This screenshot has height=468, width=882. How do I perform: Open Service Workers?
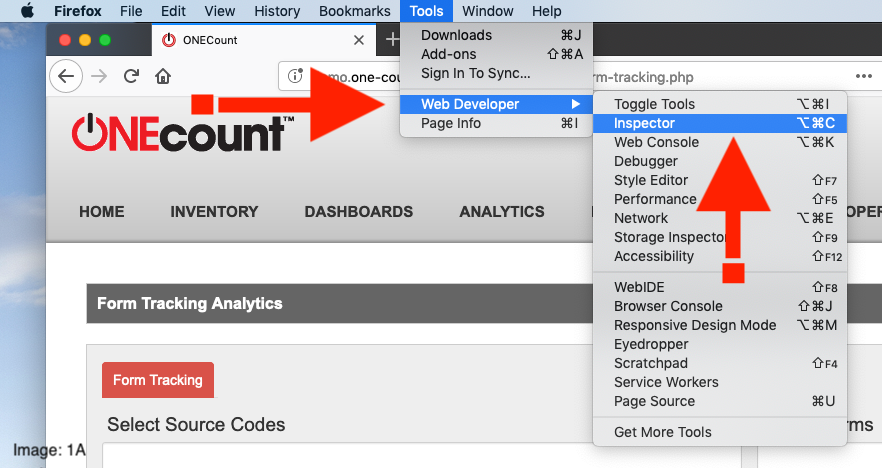(x=720, y=382)
